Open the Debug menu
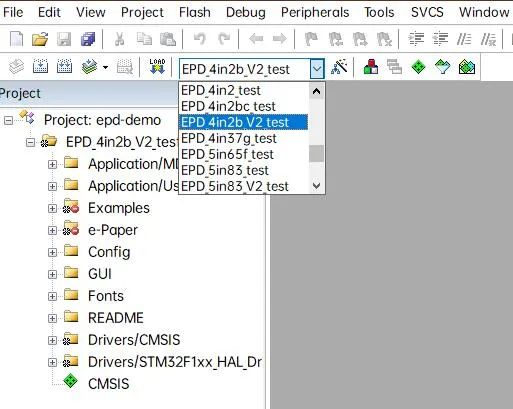 246,12
